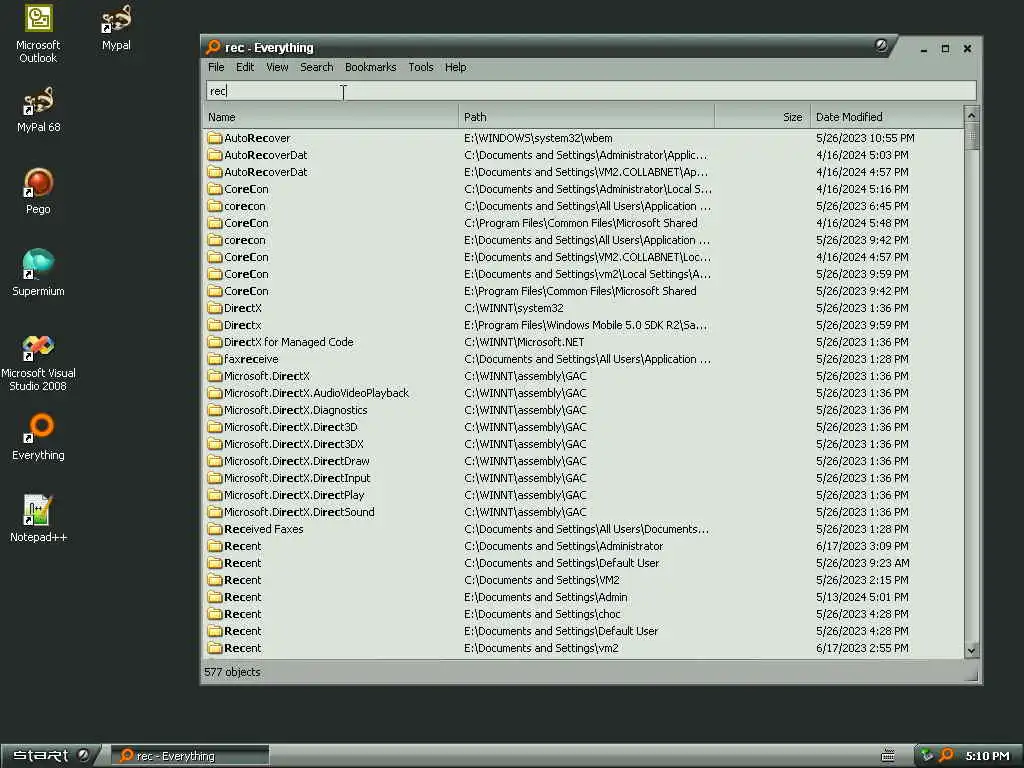Click folder icon of Microsoft.DirectX.AudioVideoPlayback
The image size is (1024, 768).
click(x=215, y=393)
